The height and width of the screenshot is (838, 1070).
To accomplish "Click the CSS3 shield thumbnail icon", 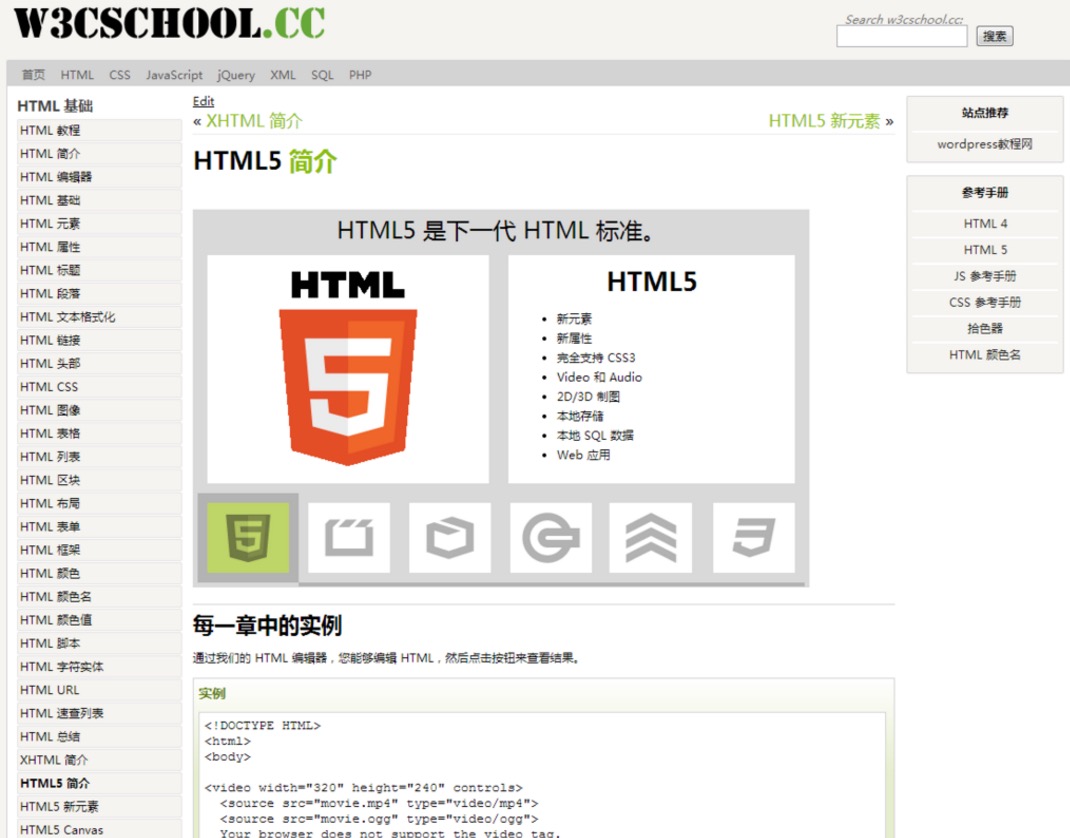I will (753, 538).
